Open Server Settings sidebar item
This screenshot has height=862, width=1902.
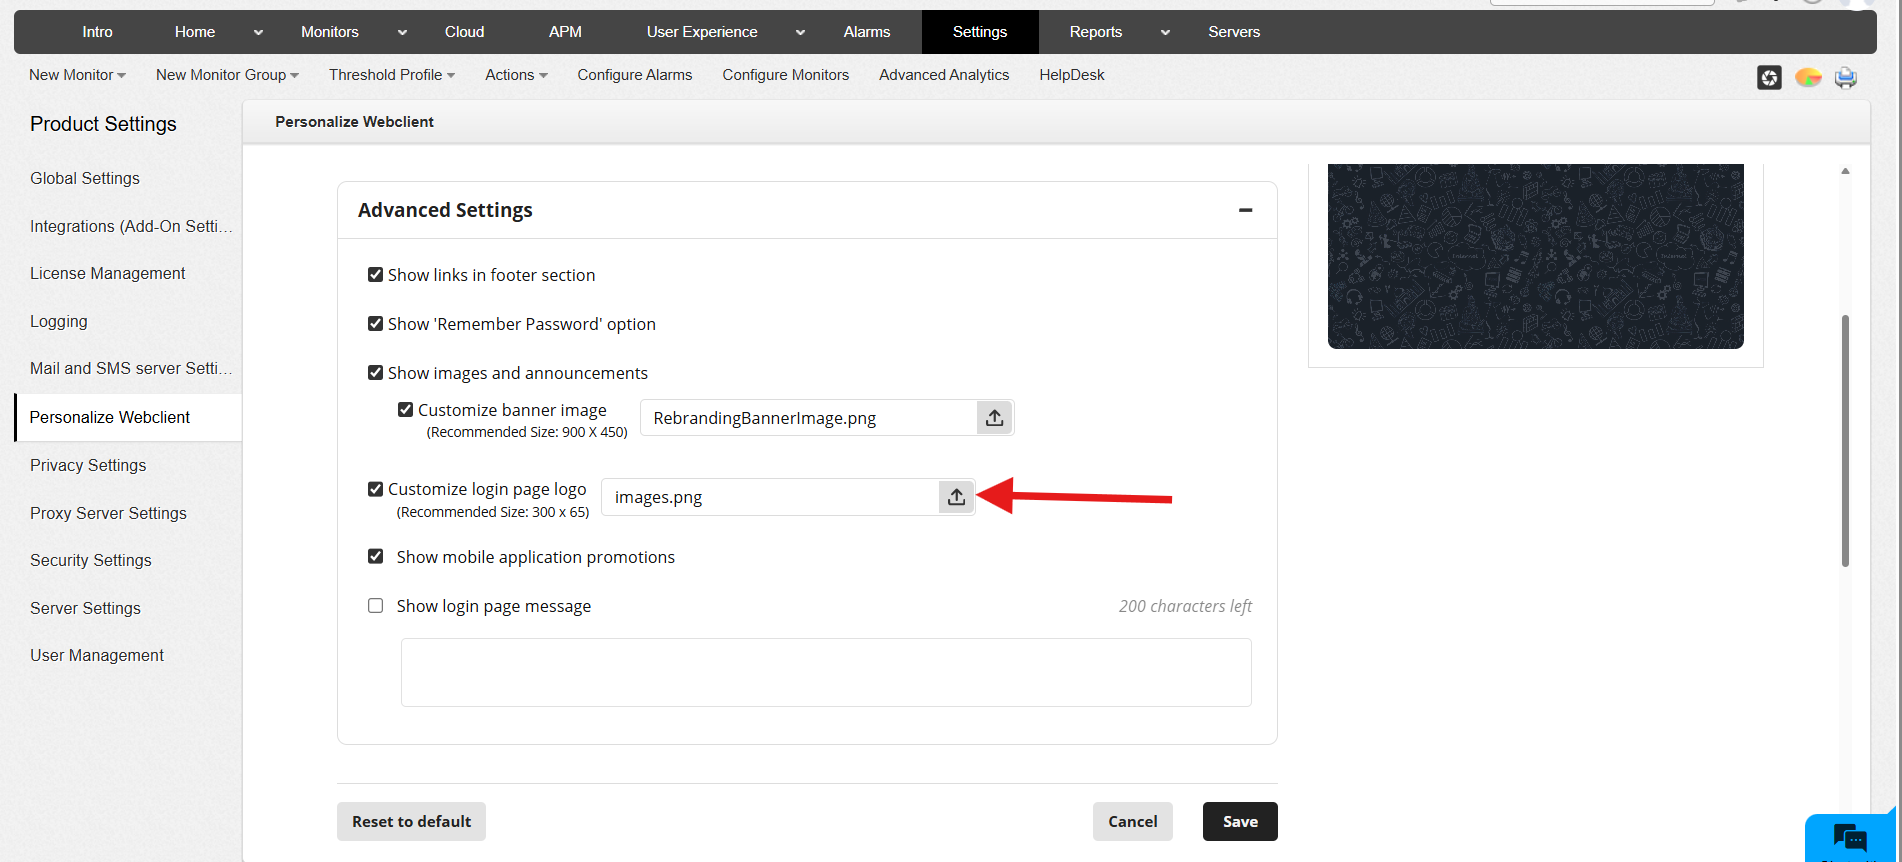tap(85, 608)
